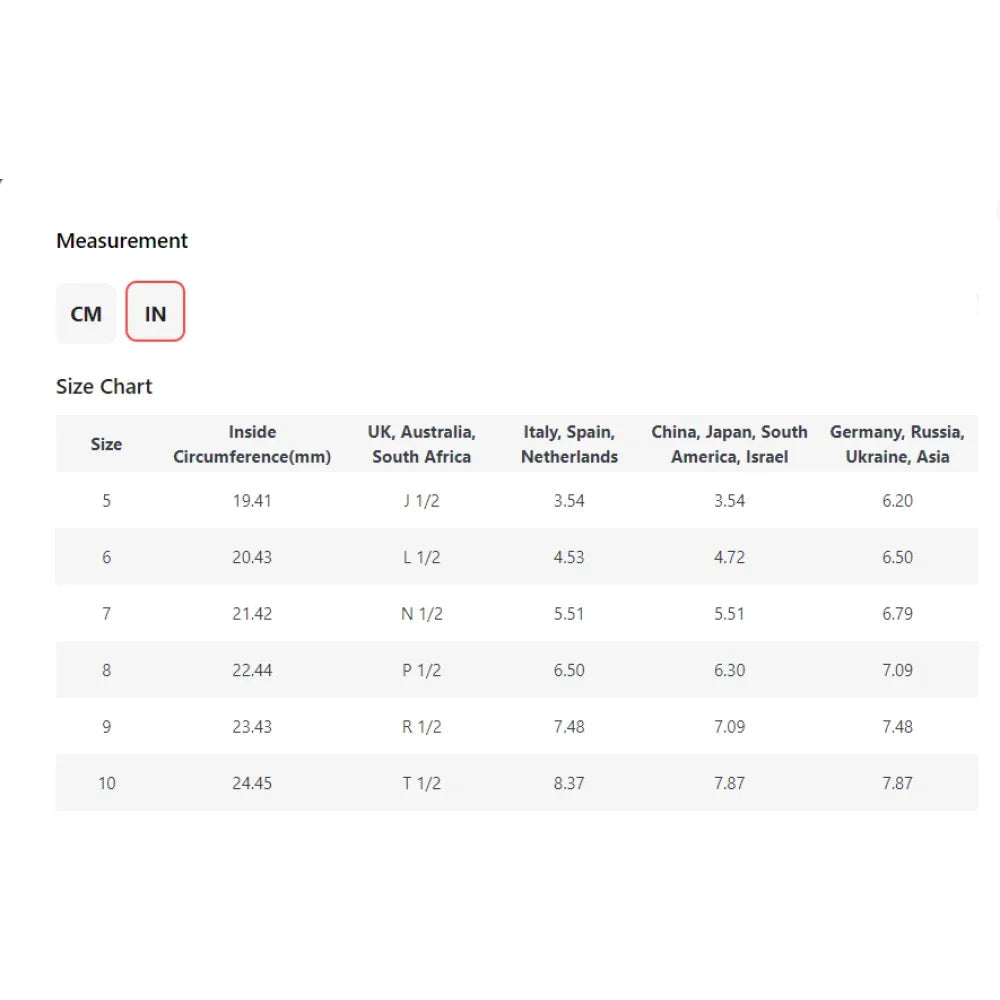Click the J 1/2 UK size cell
Screen dimensions: 1000x1000
pos(421,501)
